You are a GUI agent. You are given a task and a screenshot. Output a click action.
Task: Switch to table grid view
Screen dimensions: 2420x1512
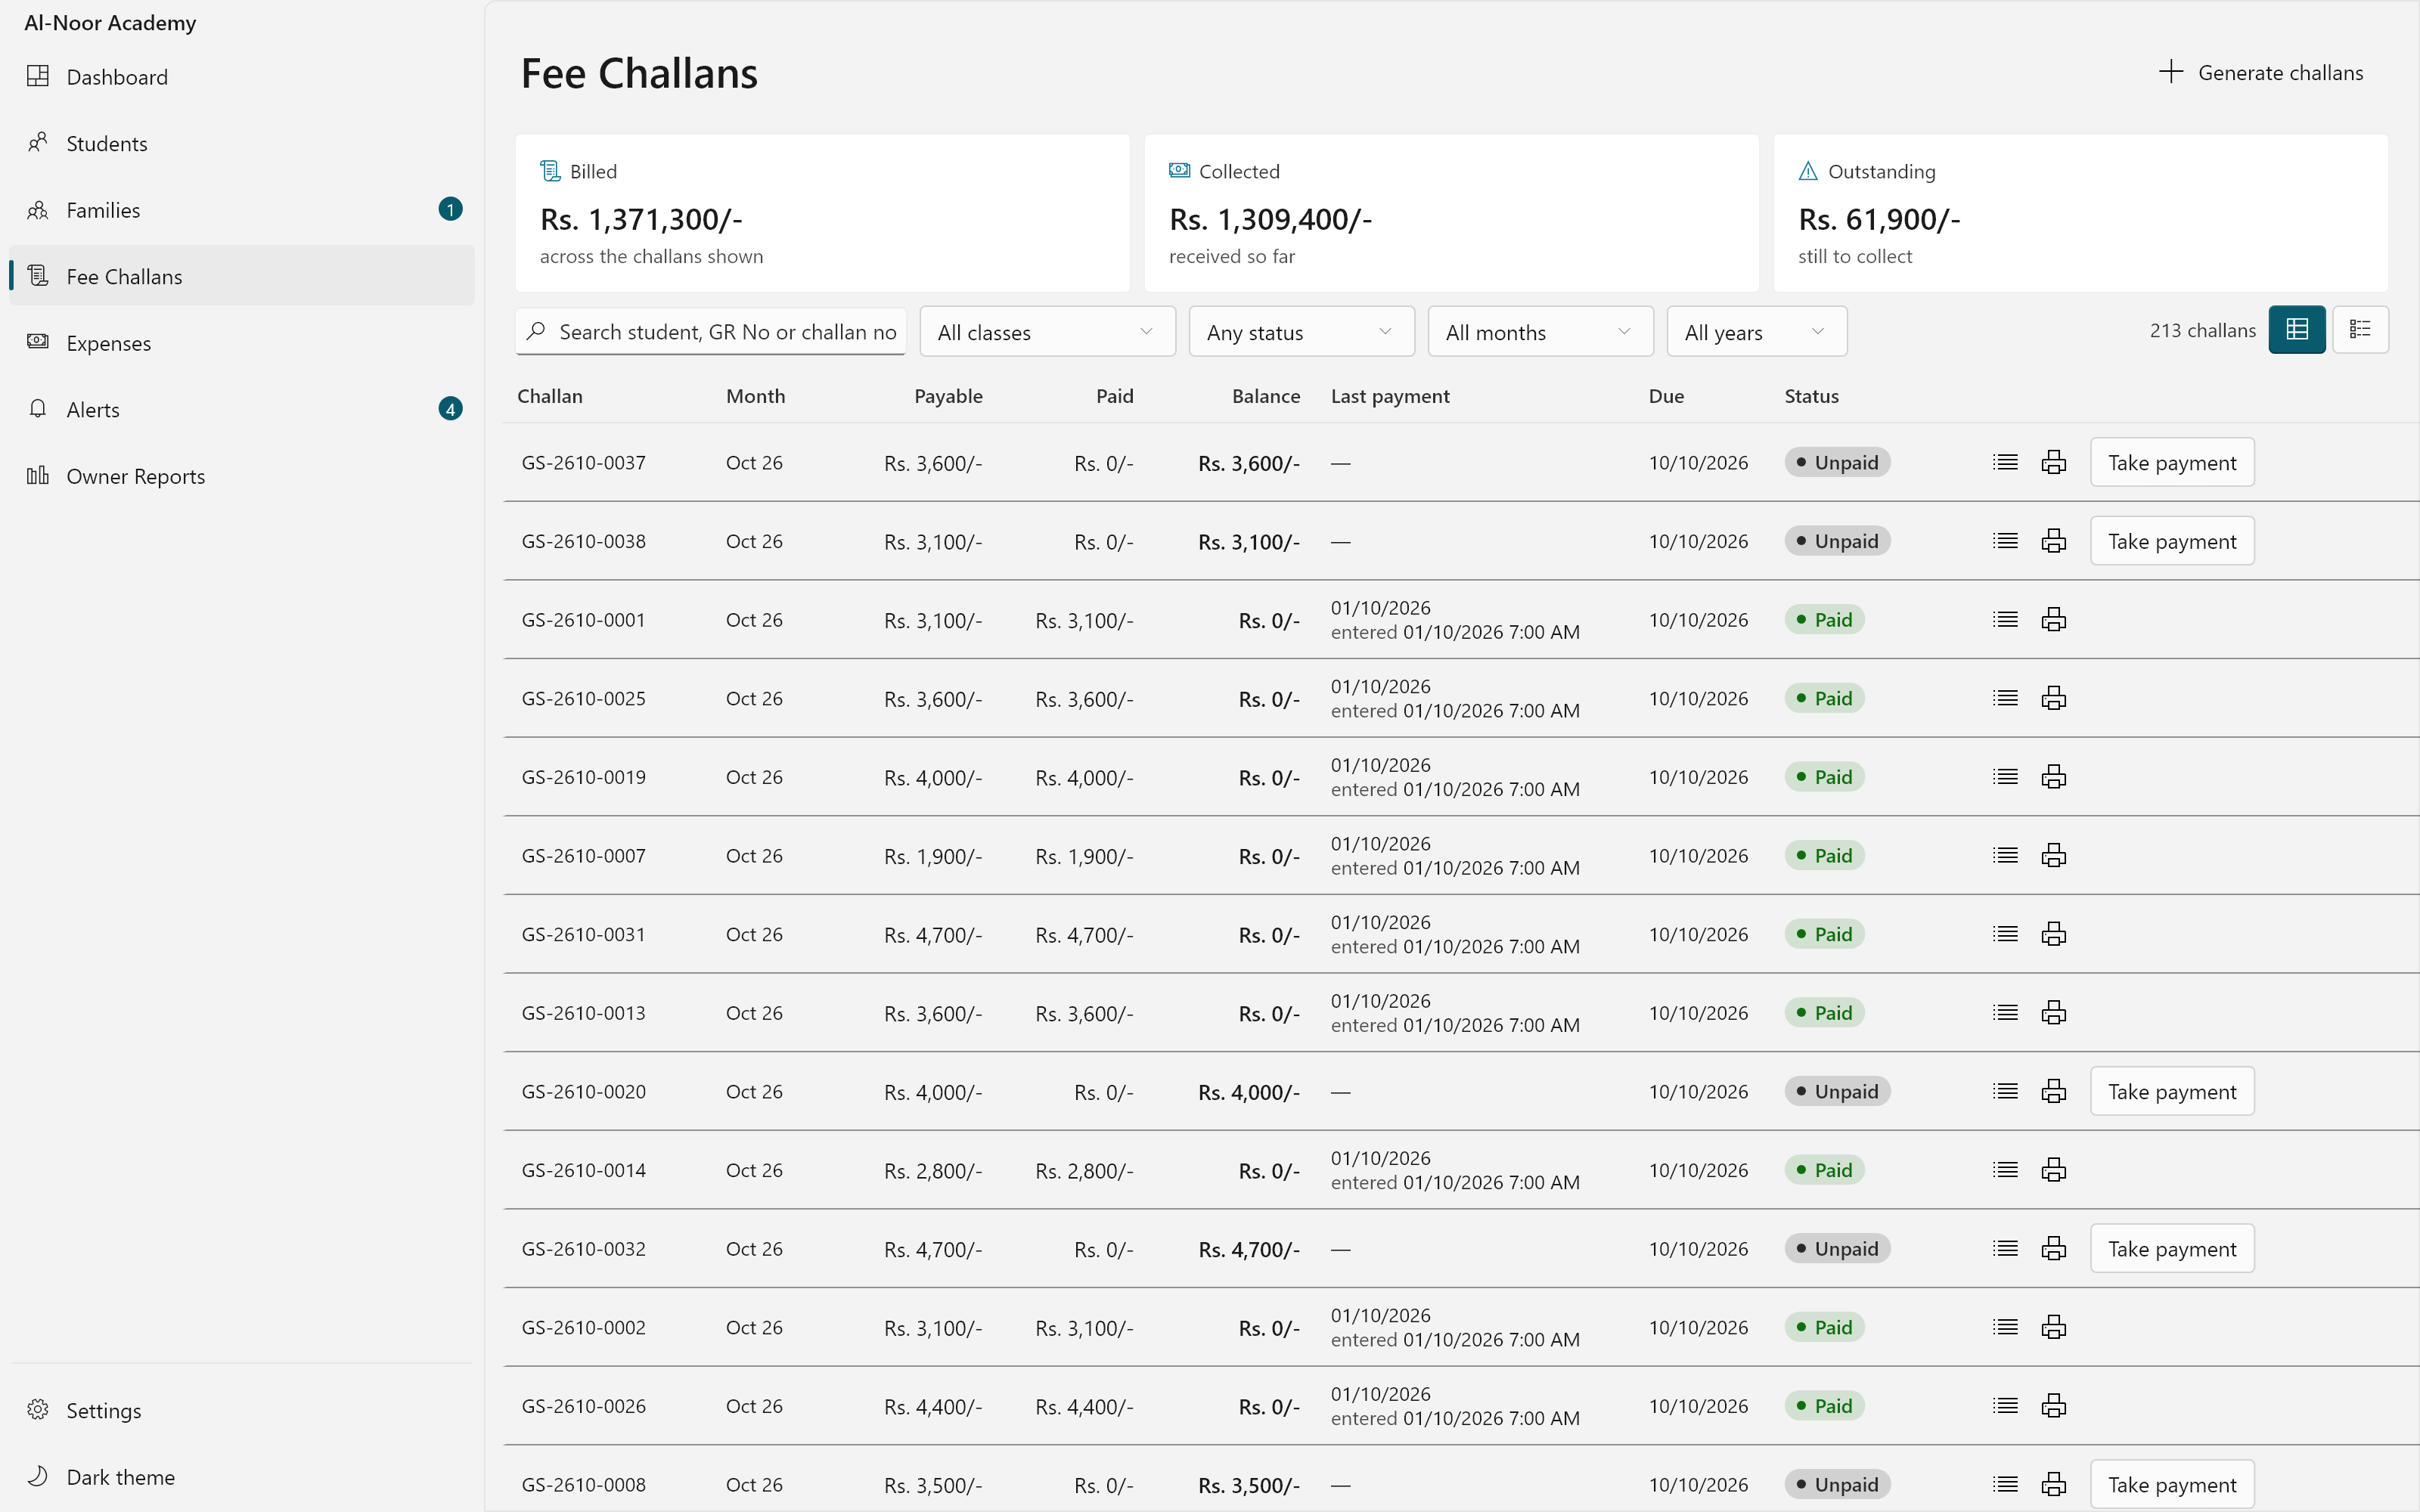pos(2297,330)
